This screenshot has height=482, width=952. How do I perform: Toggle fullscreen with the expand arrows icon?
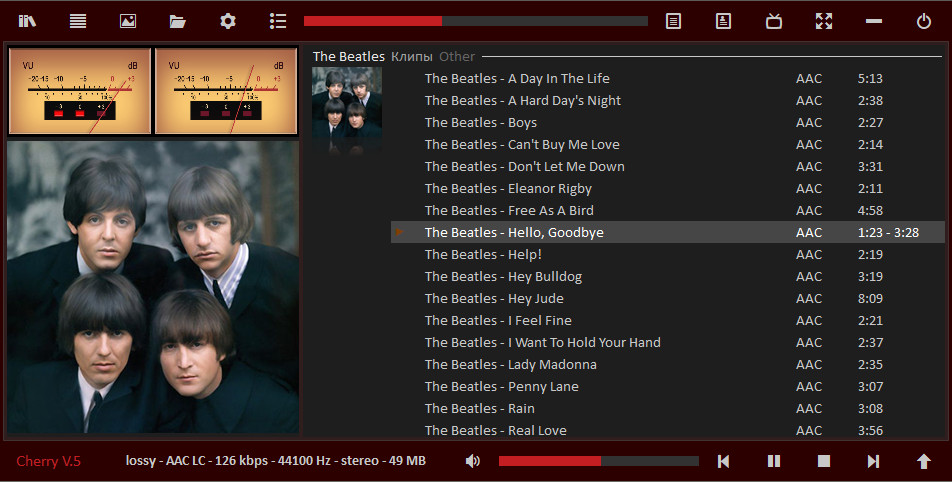pyautogui.click(x=824, y=21)
